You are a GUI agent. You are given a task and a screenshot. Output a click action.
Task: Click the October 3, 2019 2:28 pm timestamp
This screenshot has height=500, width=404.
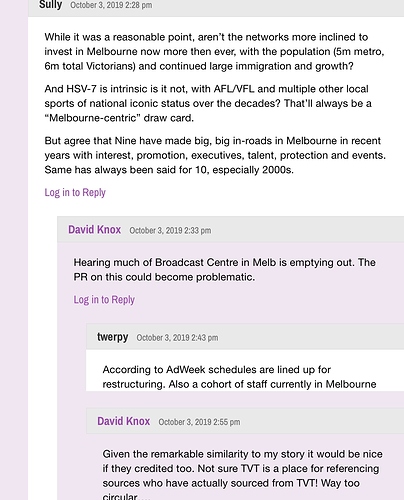pos(111,5)
